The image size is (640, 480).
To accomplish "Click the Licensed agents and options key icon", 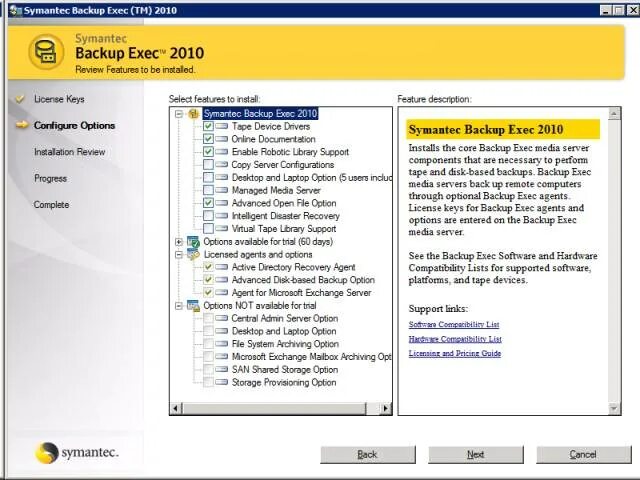I will pos(193,254).
